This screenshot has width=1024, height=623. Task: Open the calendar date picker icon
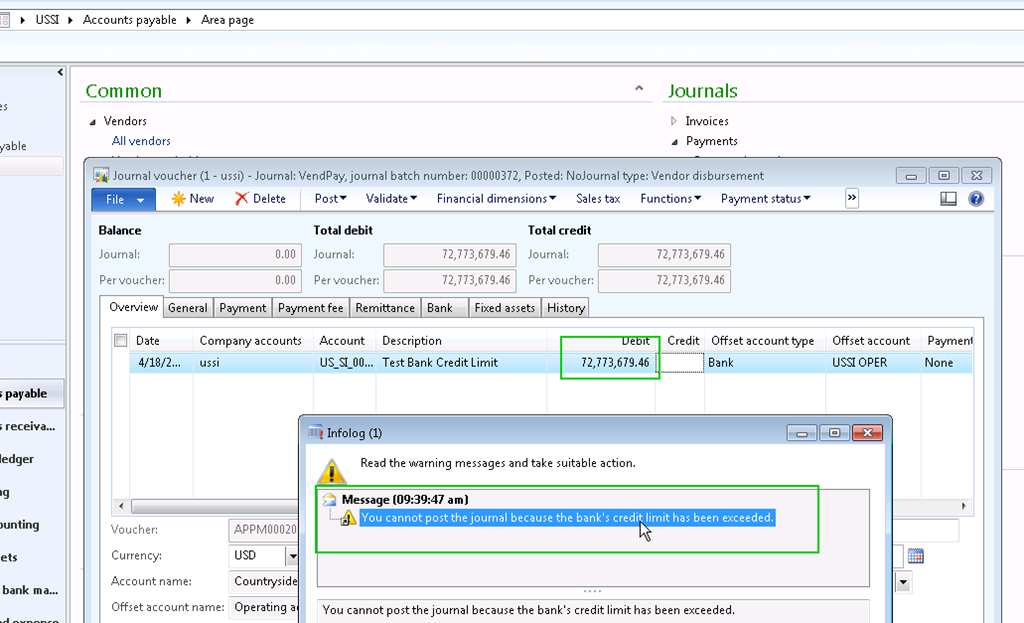(915, 556)
